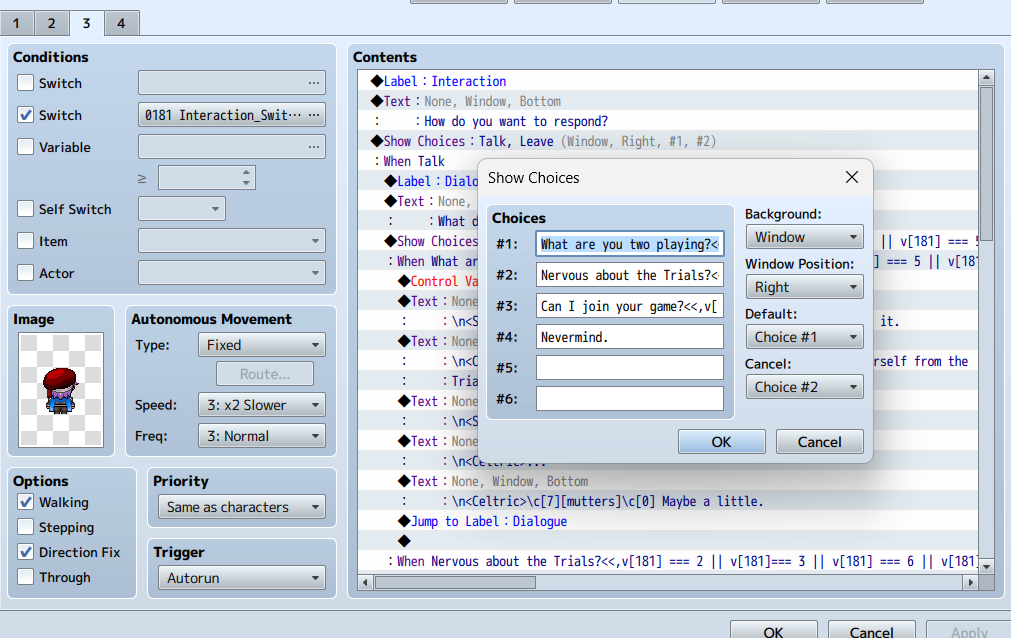The image size is (1011, 638).
Task: Open the Trigger dropdown set to Autorun
Action: point(241,578)
